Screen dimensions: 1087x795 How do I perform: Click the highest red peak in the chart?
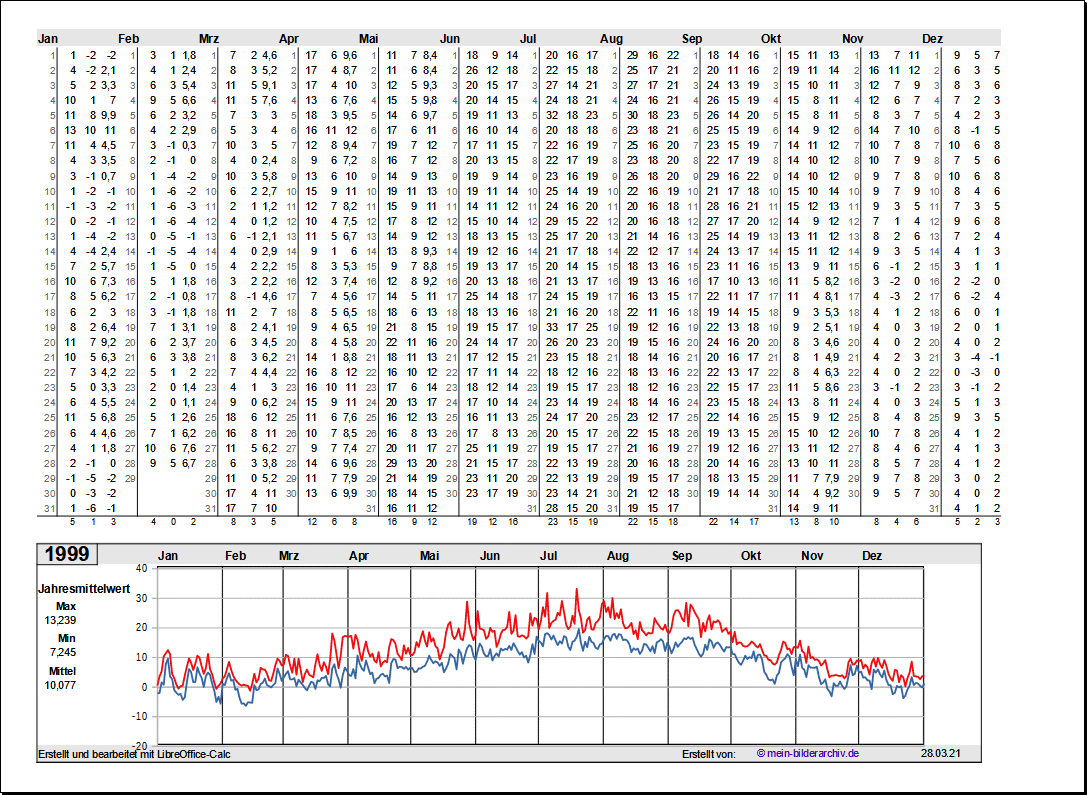576,590
